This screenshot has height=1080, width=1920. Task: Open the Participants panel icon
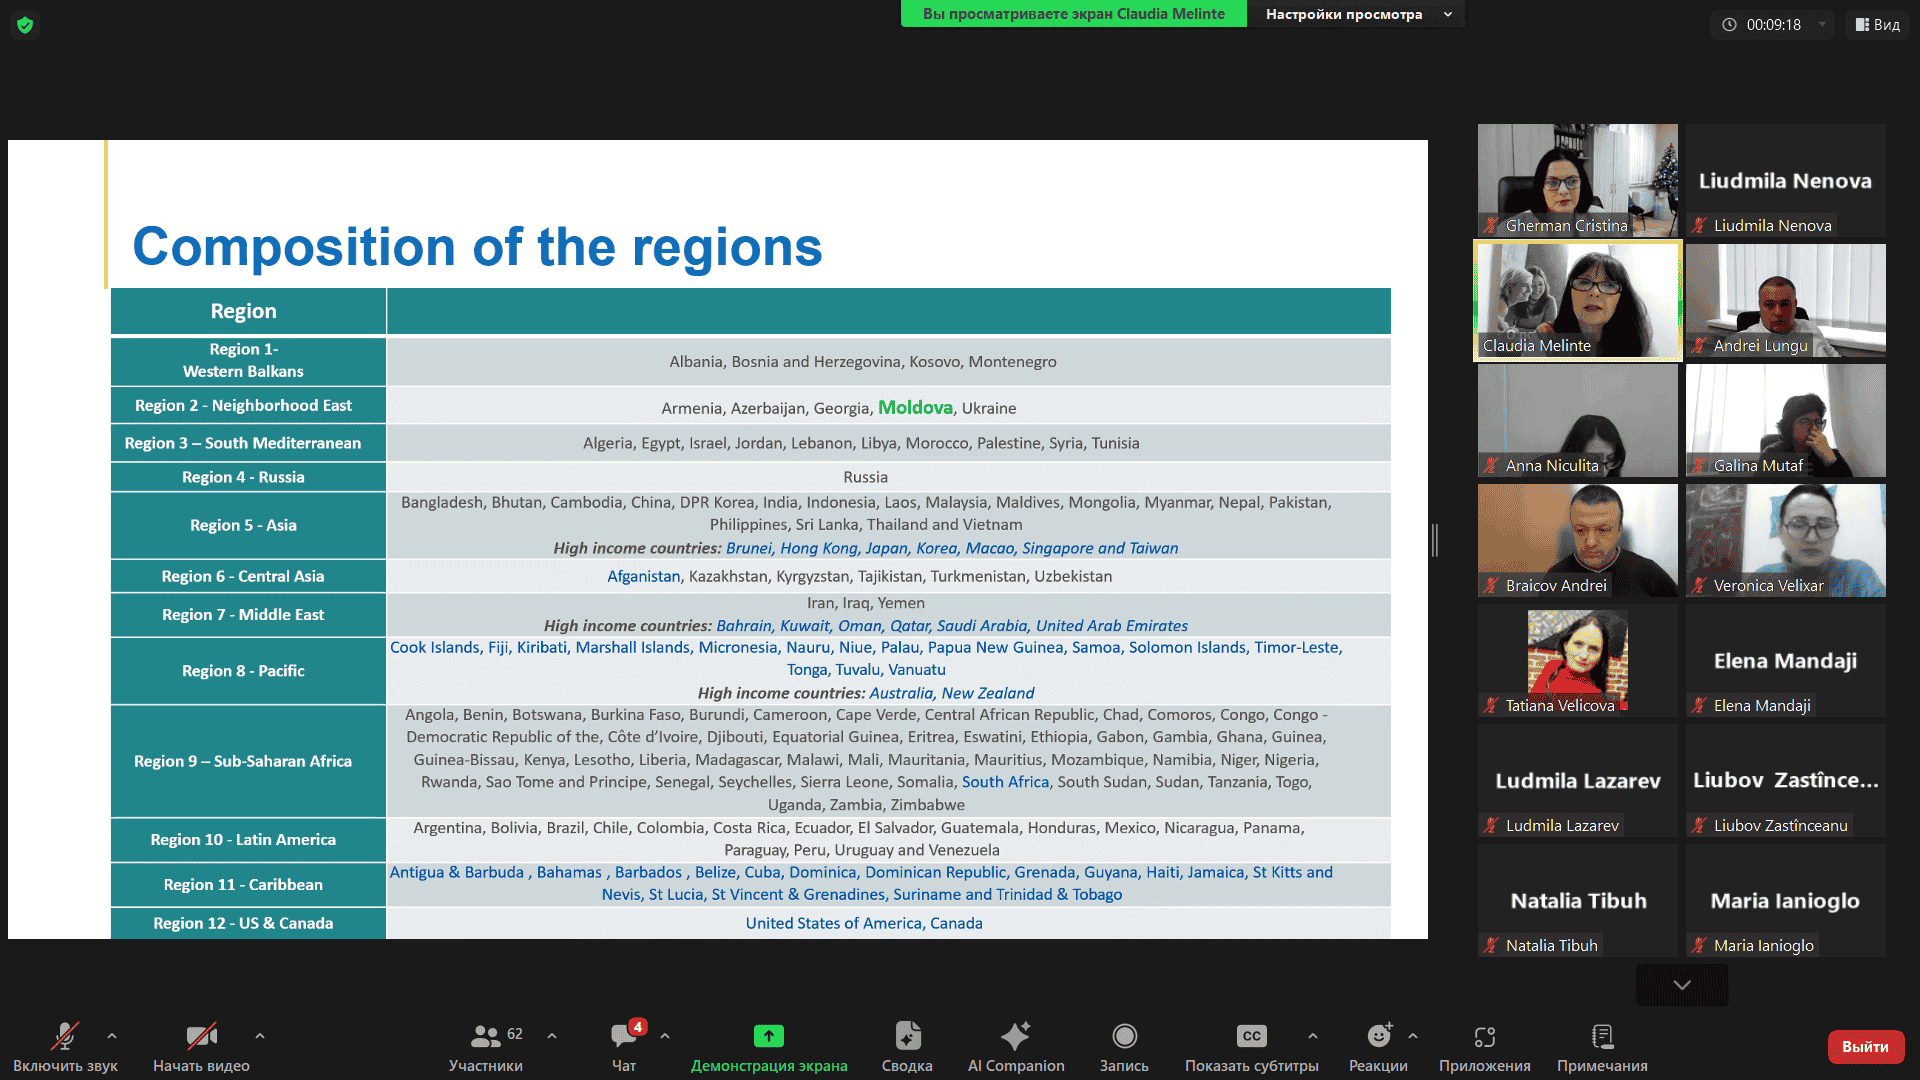coord(486,1037)
